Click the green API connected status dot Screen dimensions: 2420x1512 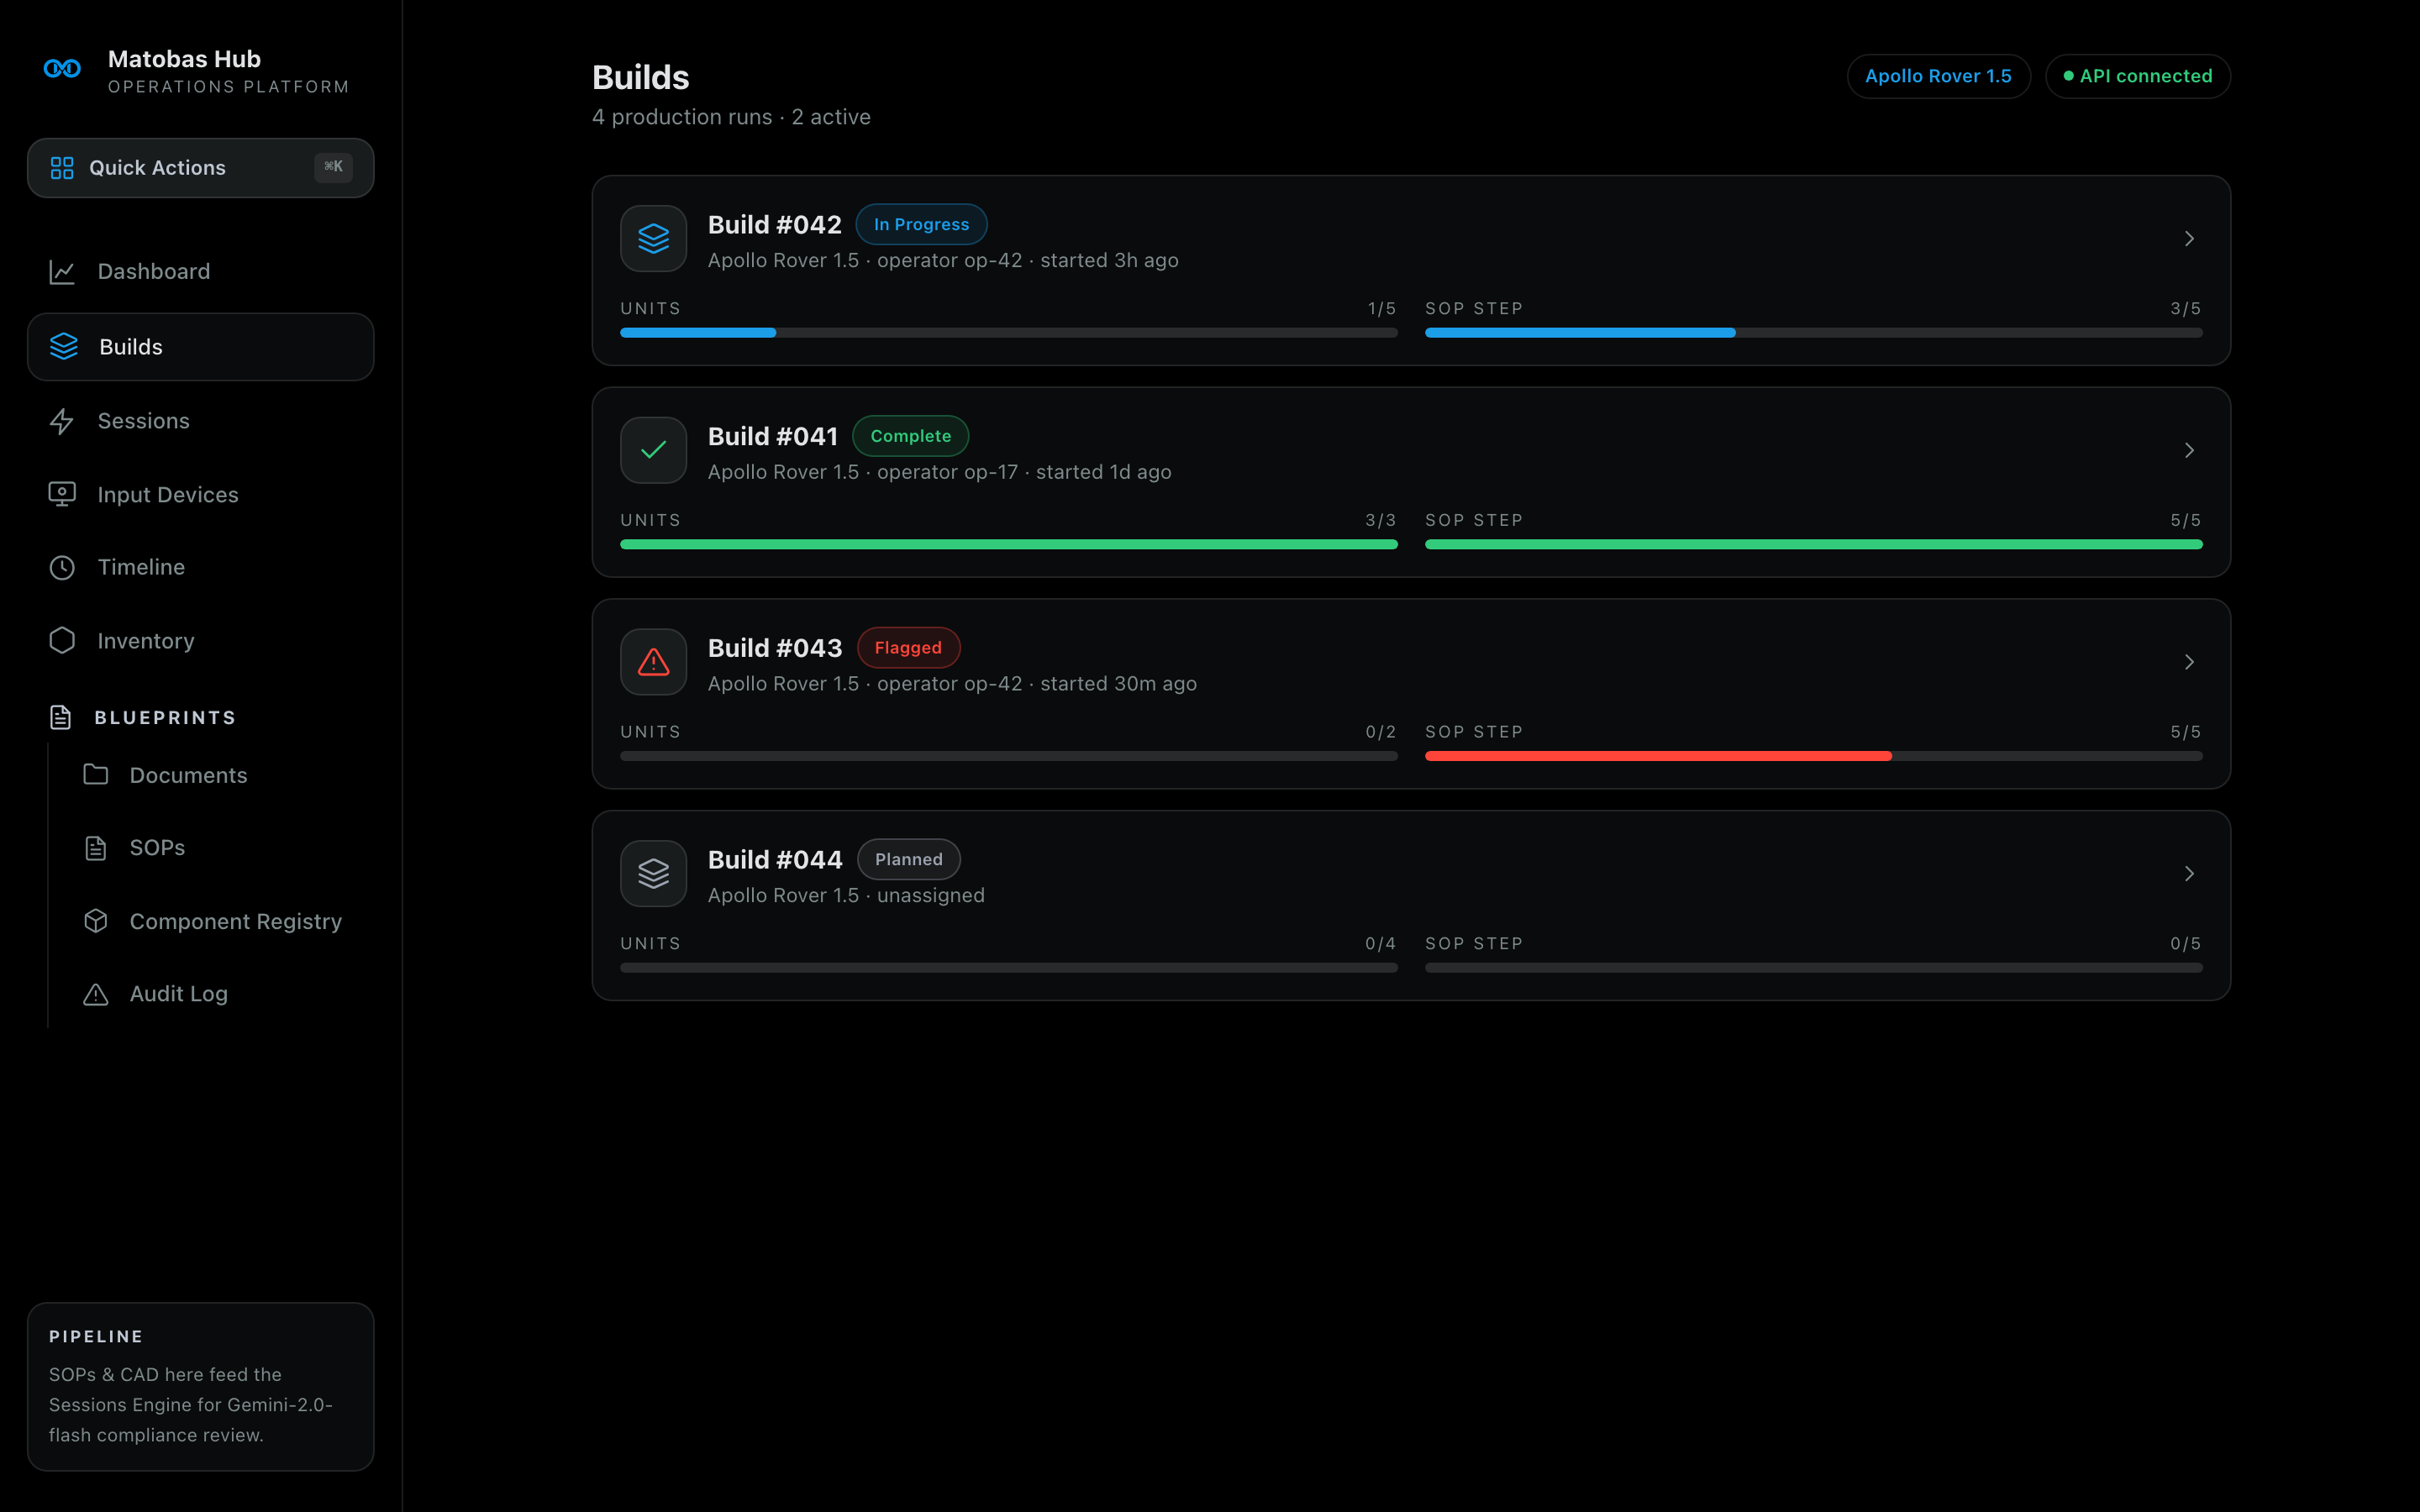[x=2068, y=76]
